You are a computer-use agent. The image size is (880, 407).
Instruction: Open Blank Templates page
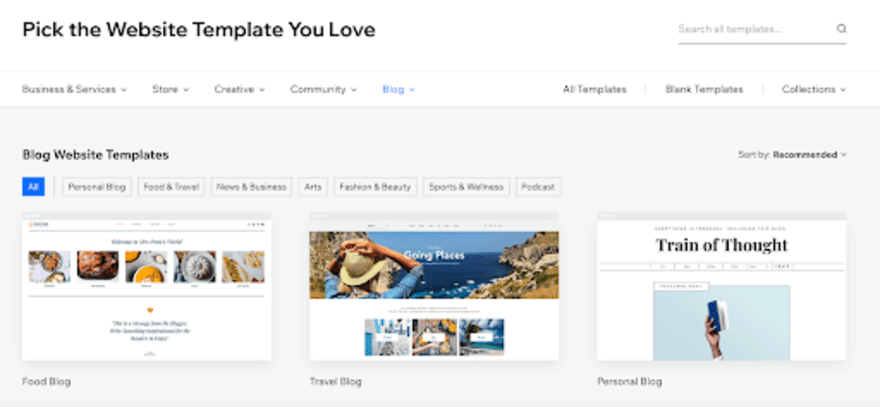pyautogui.click(x=704, y=89)
